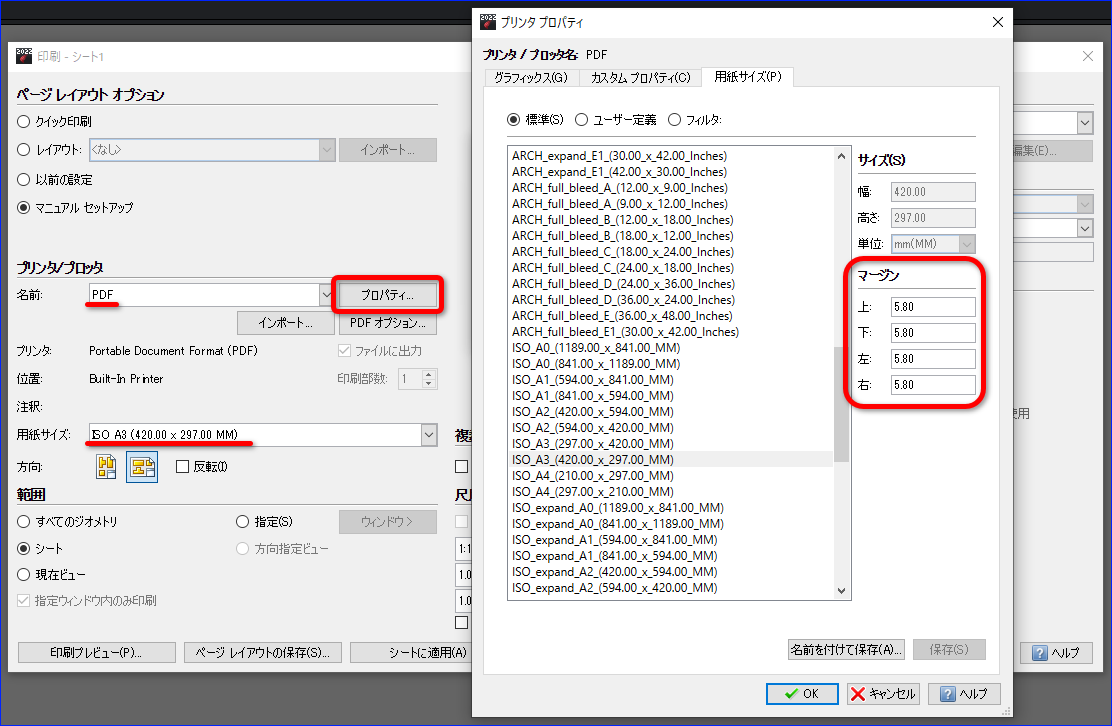Click ヘルプ button in print dialog
This screenshot has height=726, width=1112.
[x=1056, y=653]
